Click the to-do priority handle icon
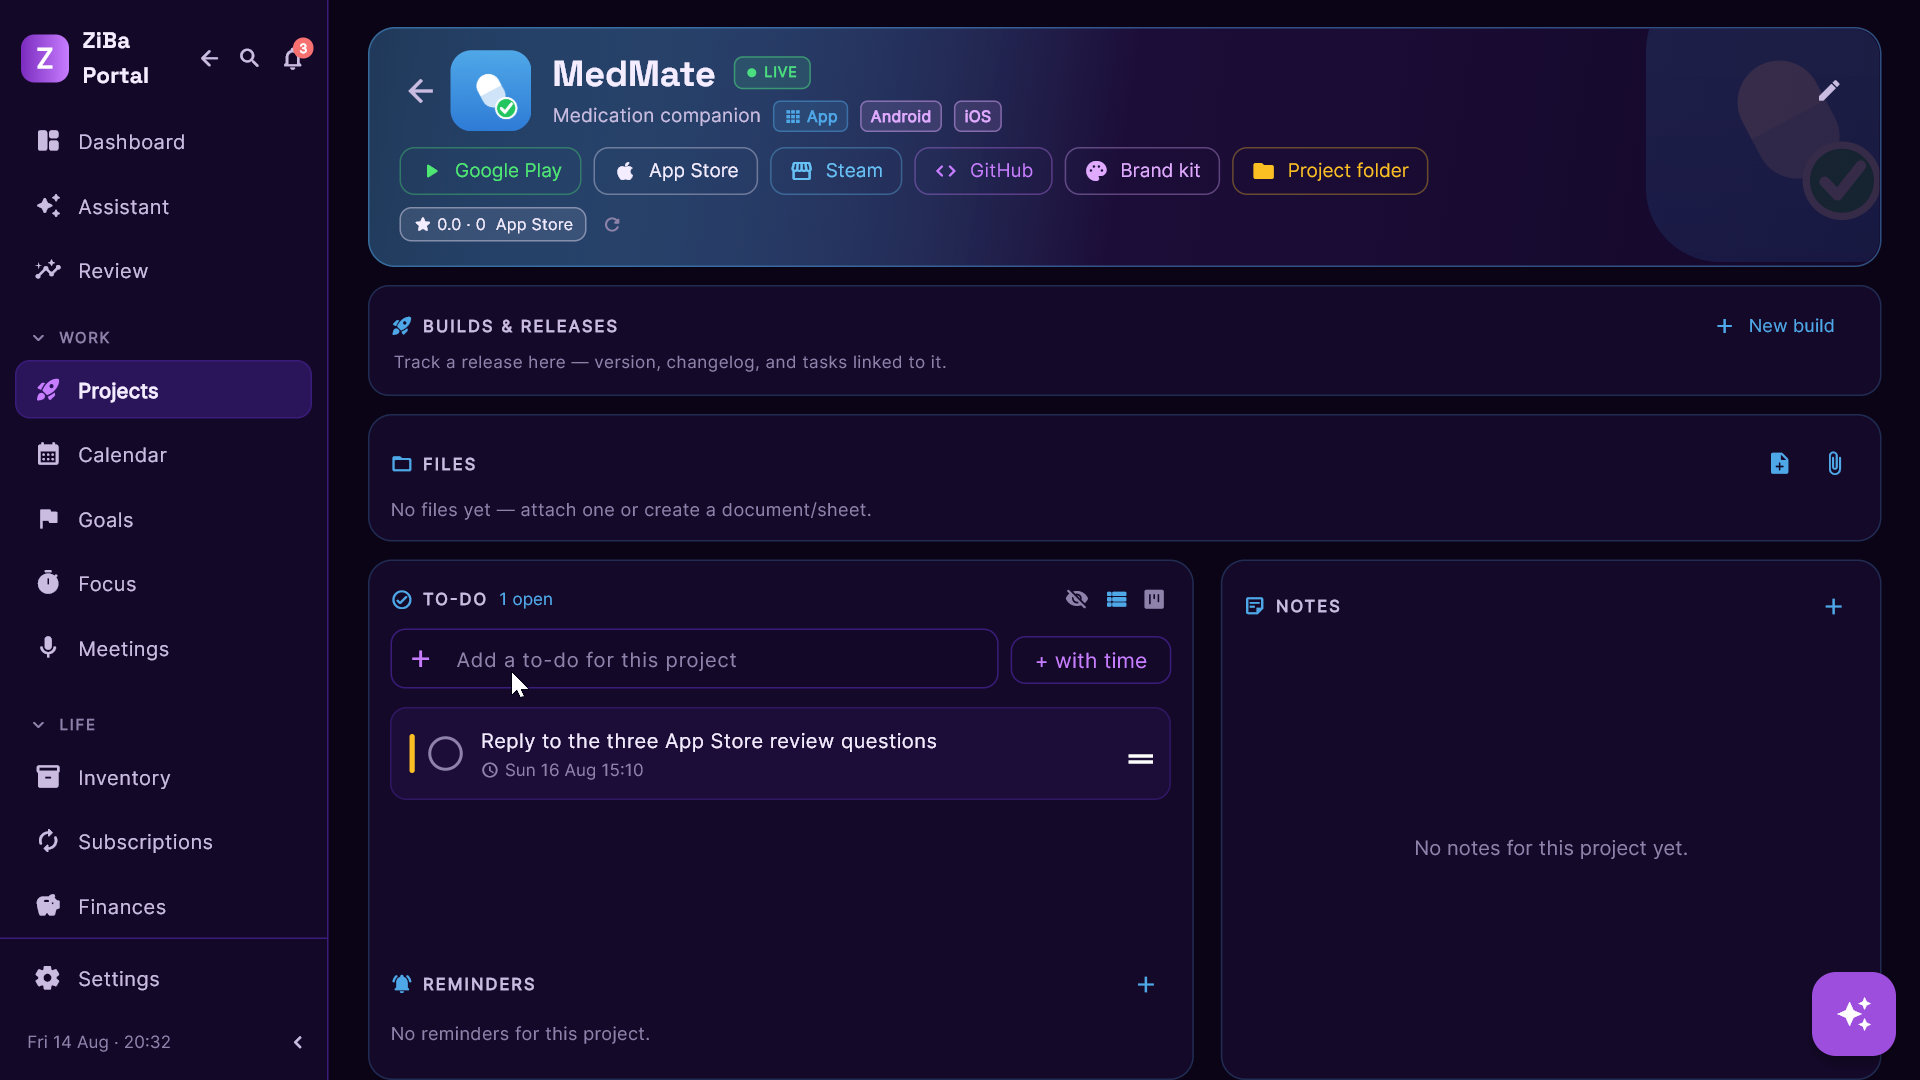Image resolution: width=1920 pixels, height=1080 pixels. (1141, 760)
